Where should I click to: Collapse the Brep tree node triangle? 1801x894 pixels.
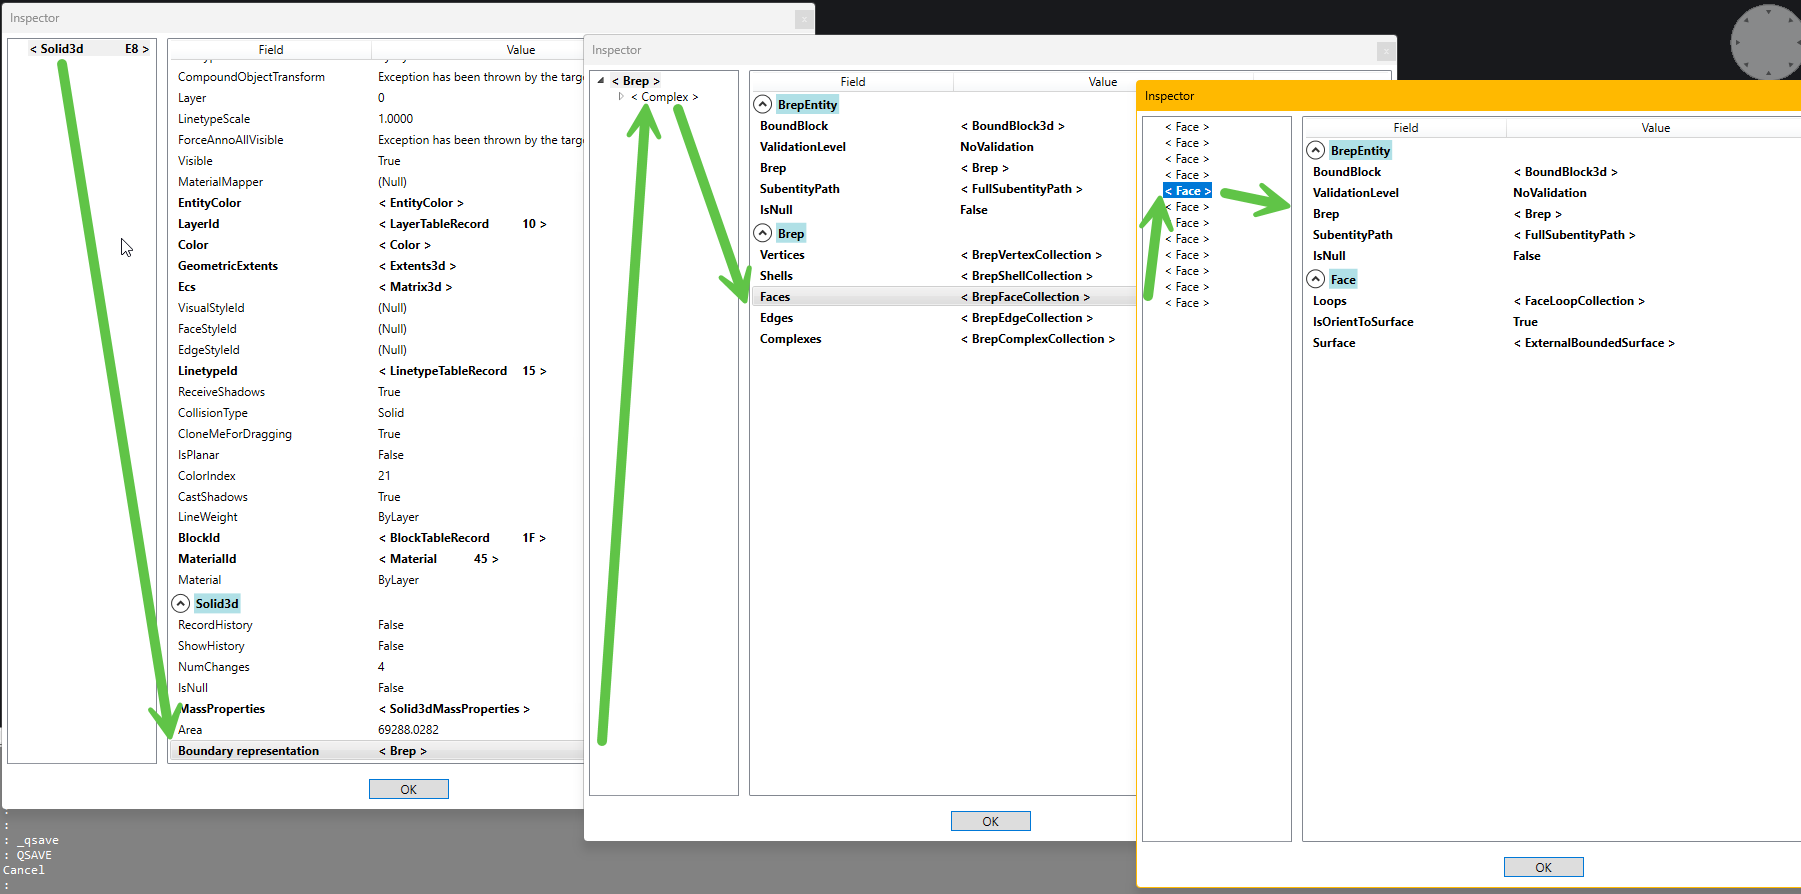[601, 81]
